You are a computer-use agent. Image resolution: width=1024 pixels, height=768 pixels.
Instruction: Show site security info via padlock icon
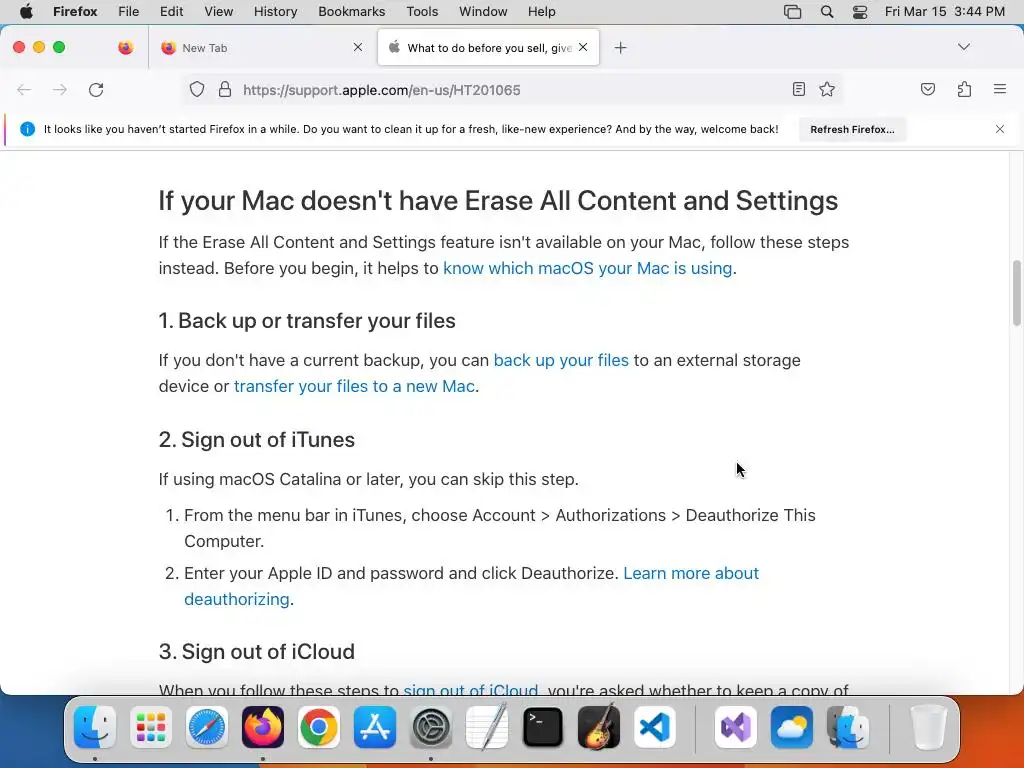pos(225,89)
